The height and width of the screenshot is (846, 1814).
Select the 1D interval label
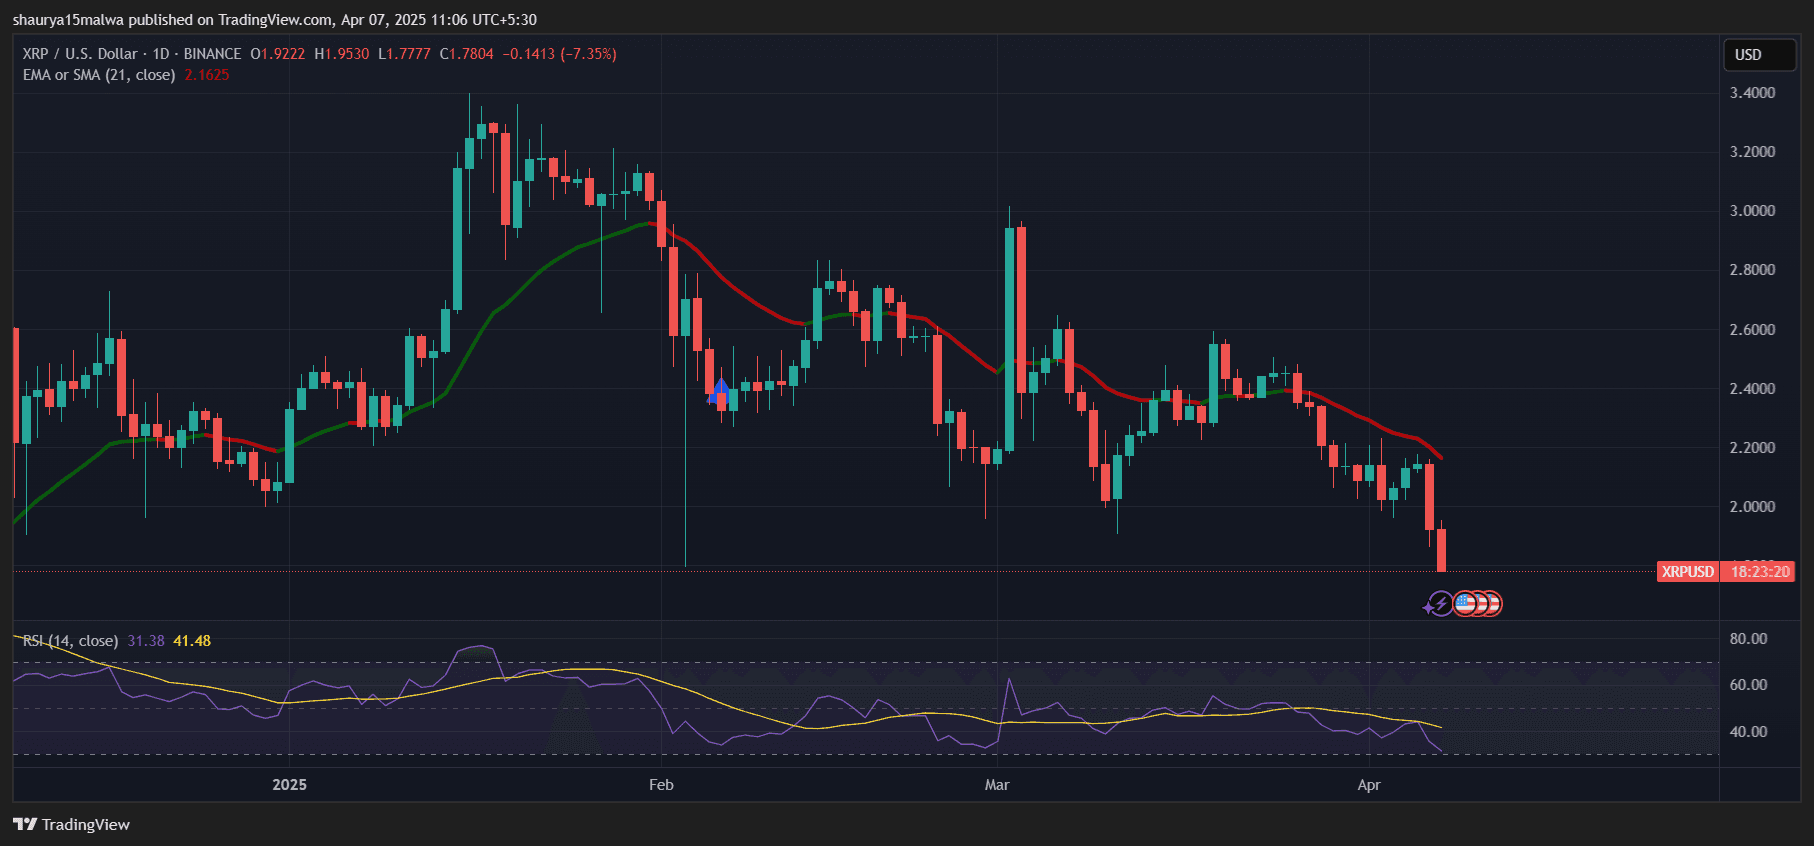(x=161, y=54)
